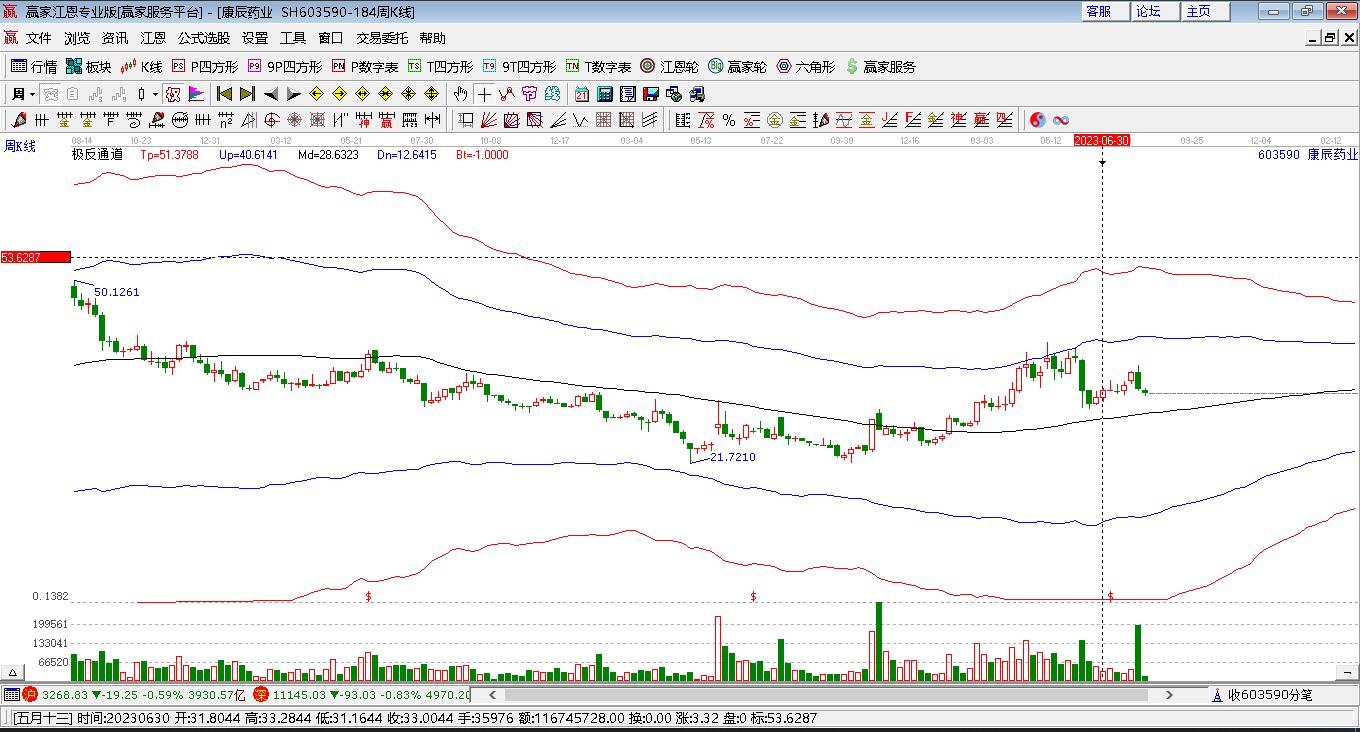Click the percent sign tool icon
The image size is (1360, 732).
(729, 120)
